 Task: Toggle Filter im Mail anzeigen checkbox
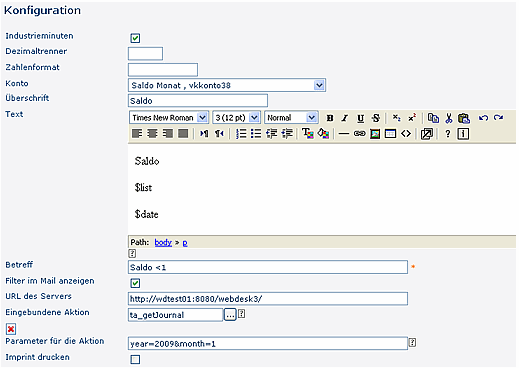click(x=135, y=283)
